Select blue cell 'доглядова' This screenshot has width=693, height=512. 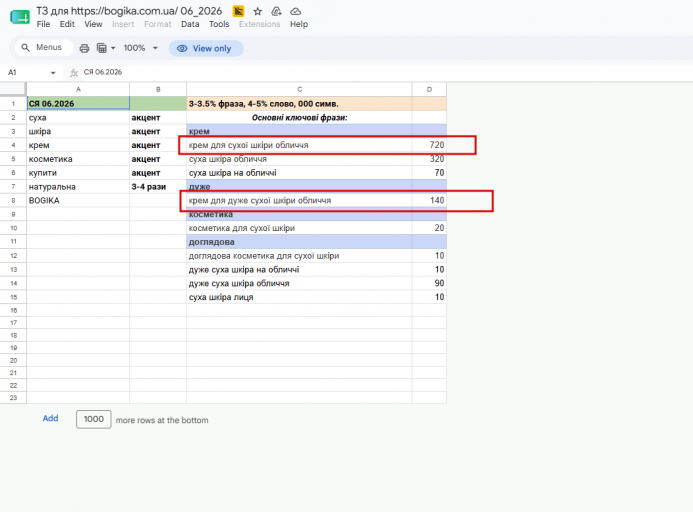point(299,242)
